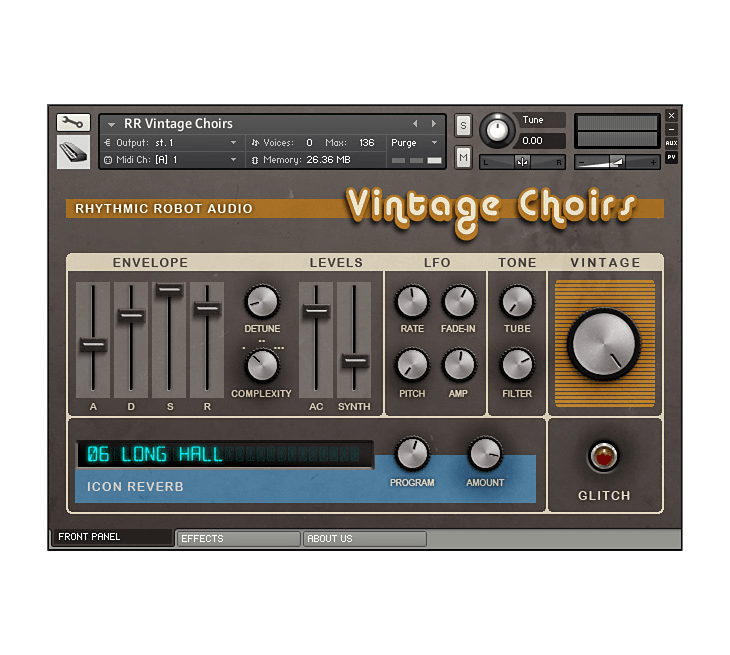Click the SYNTH level fader
Image resolution: width=730 pixels, height=655 pixels.
coord(355,360)
